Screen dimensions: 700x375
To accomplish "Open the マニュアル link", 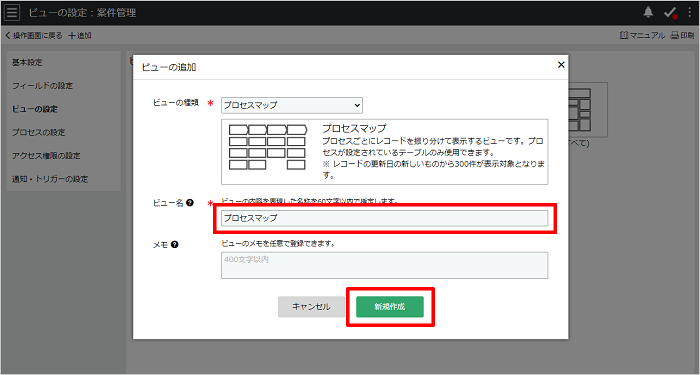I will coord(642,35).
